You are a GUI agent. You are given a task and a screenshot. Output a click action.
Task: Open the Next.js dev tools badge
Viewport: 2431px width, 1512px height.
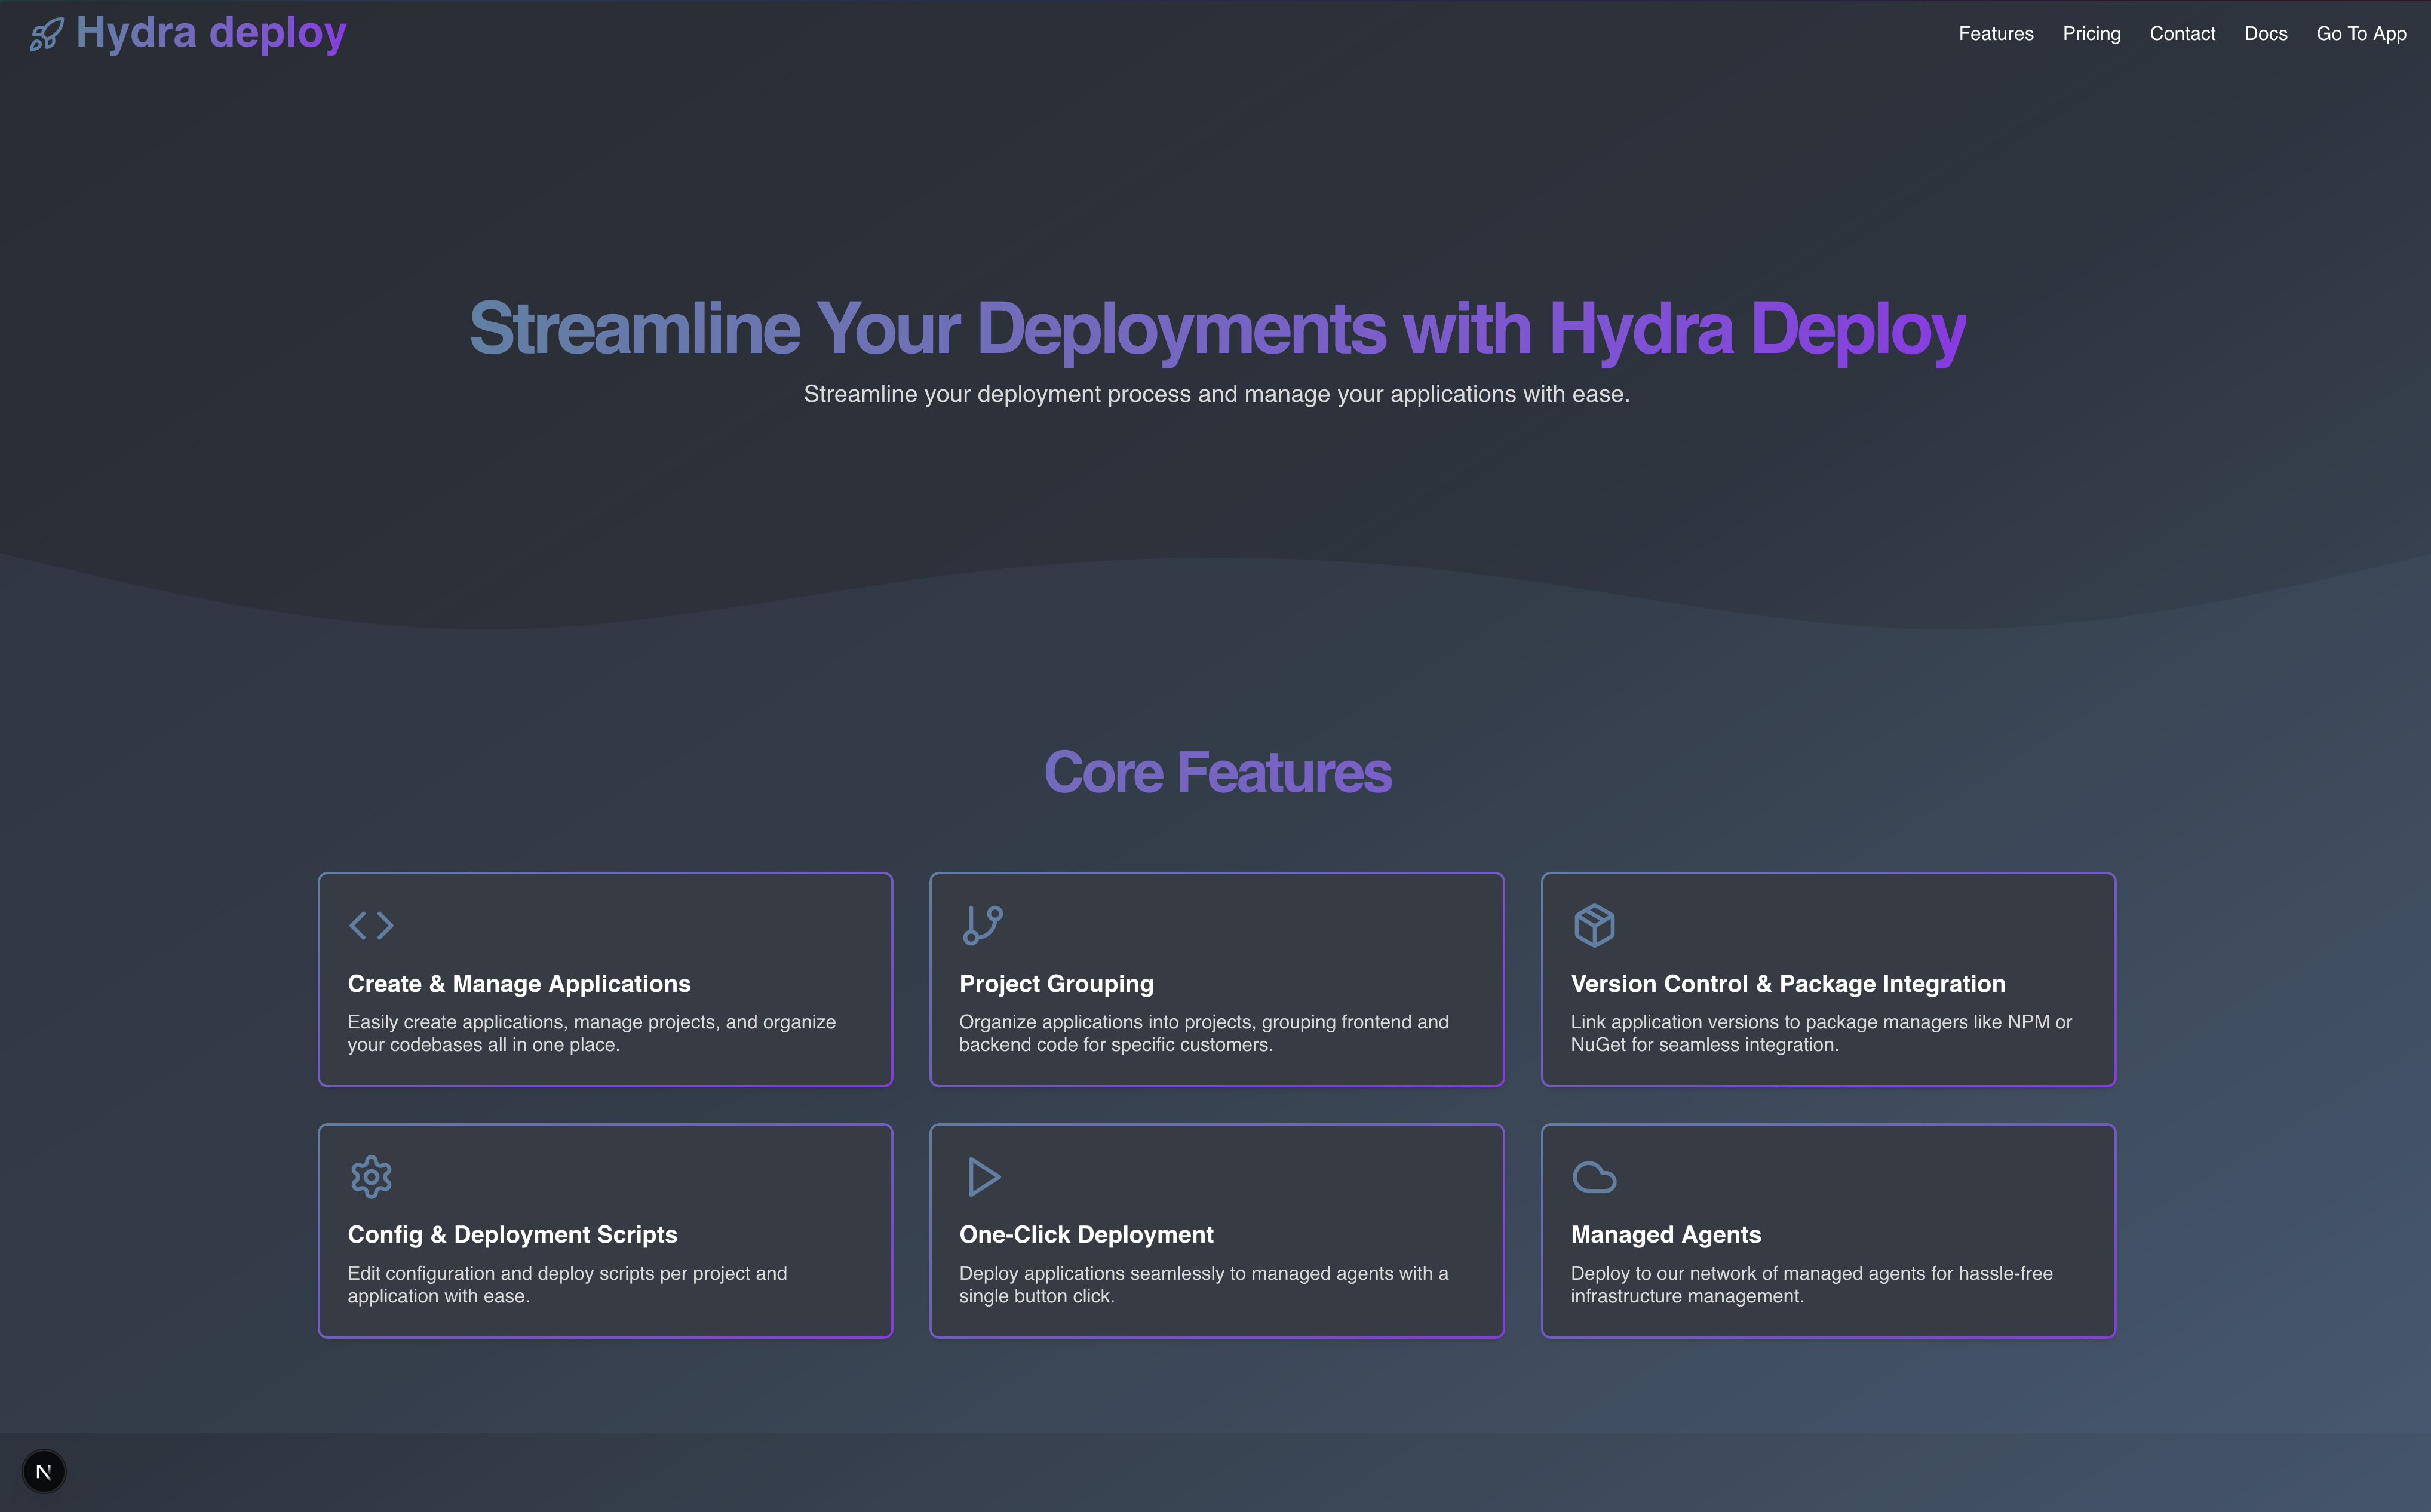43,1471
